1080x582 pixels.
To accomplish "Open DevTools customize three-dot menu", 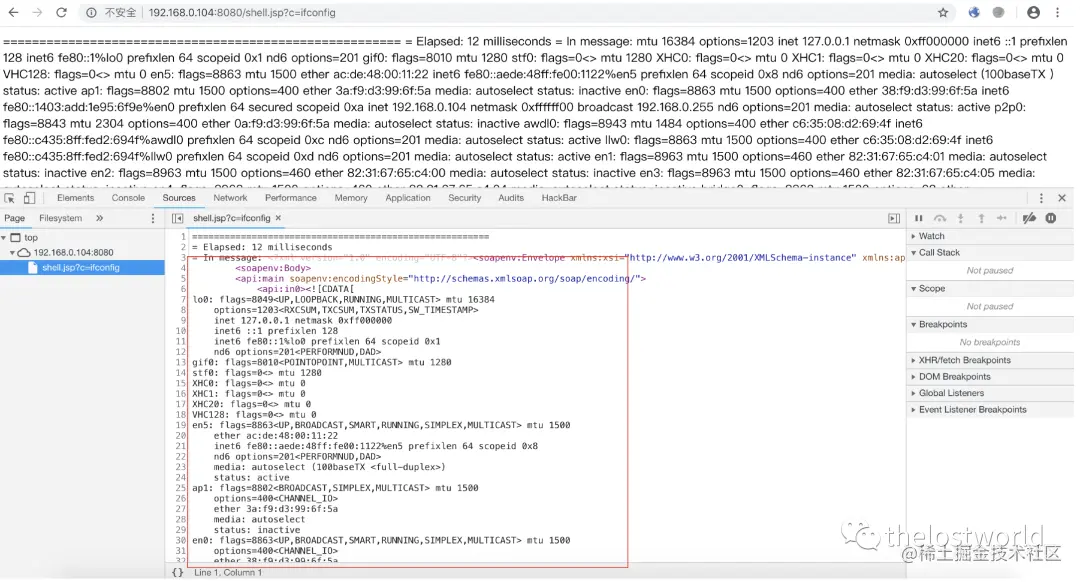I will coord(1041,198).
